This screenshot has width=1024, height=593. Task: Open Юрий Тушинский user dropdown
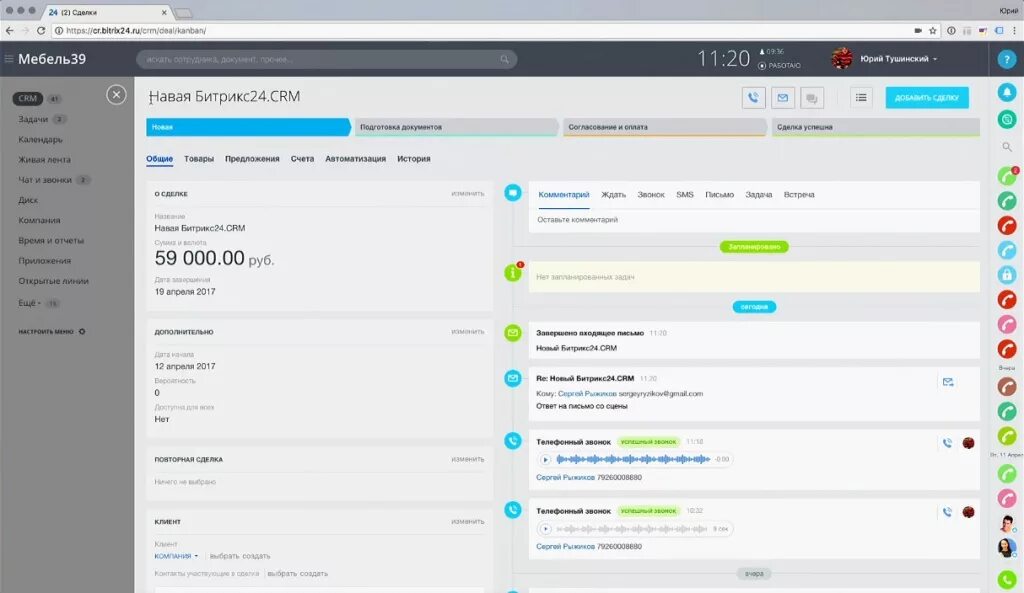click(x=898, y=59)
